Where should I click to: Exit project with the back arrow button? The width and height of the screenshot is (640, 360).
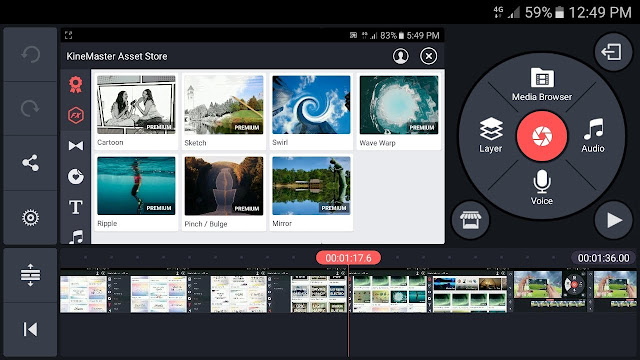point(613,52)
